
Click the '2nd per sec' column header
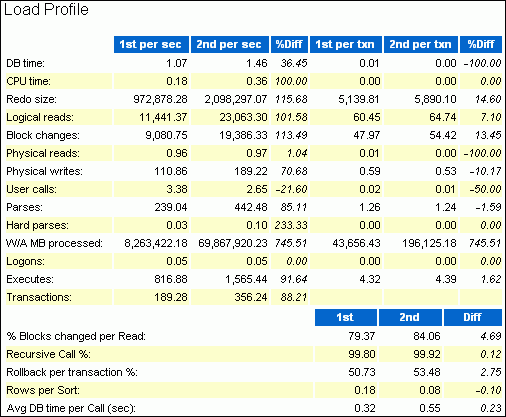click(x=230, y=44)
